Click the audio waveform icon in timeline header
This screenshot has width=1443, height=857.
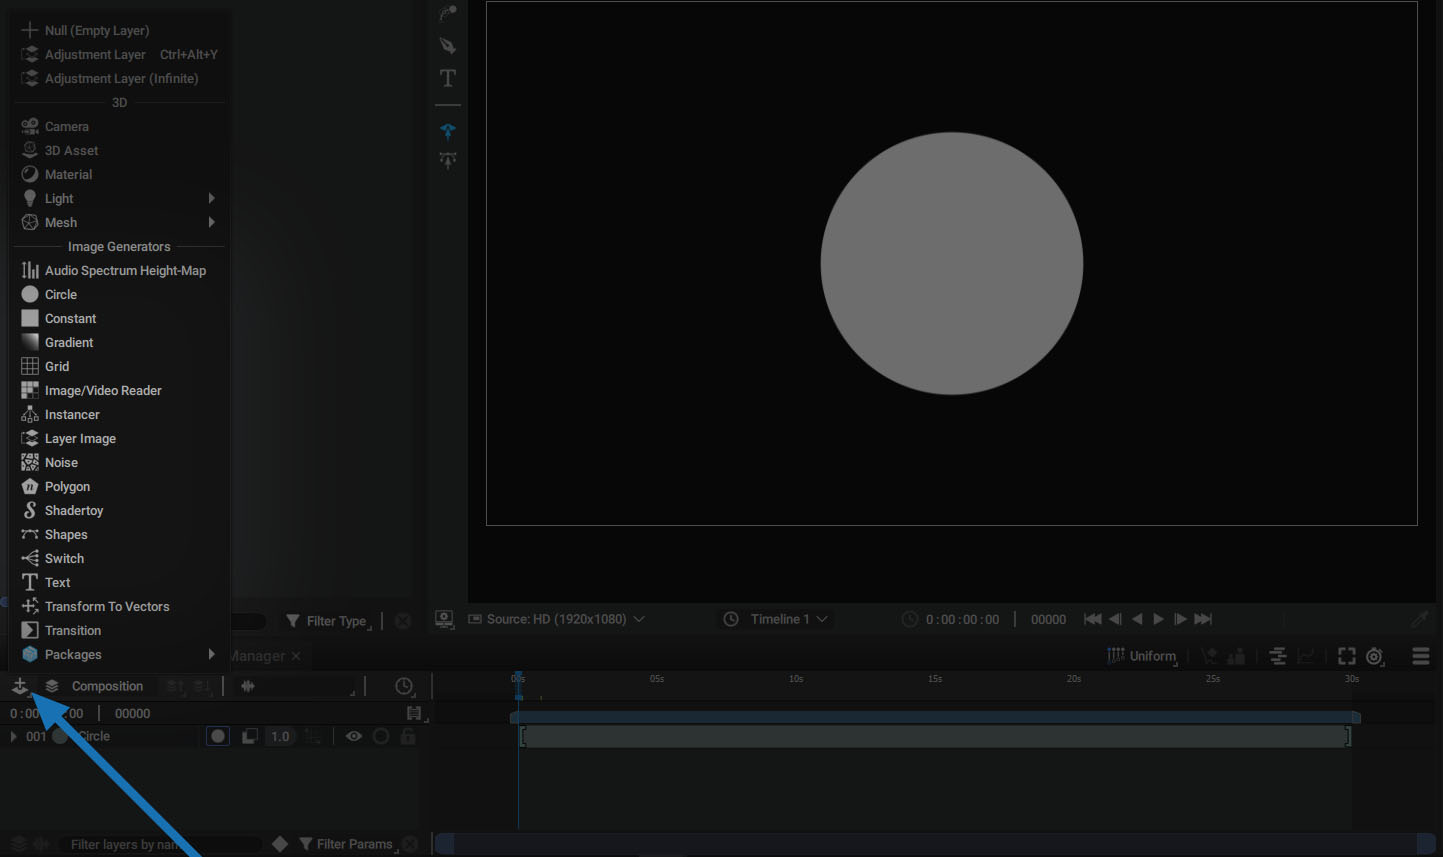248,686
